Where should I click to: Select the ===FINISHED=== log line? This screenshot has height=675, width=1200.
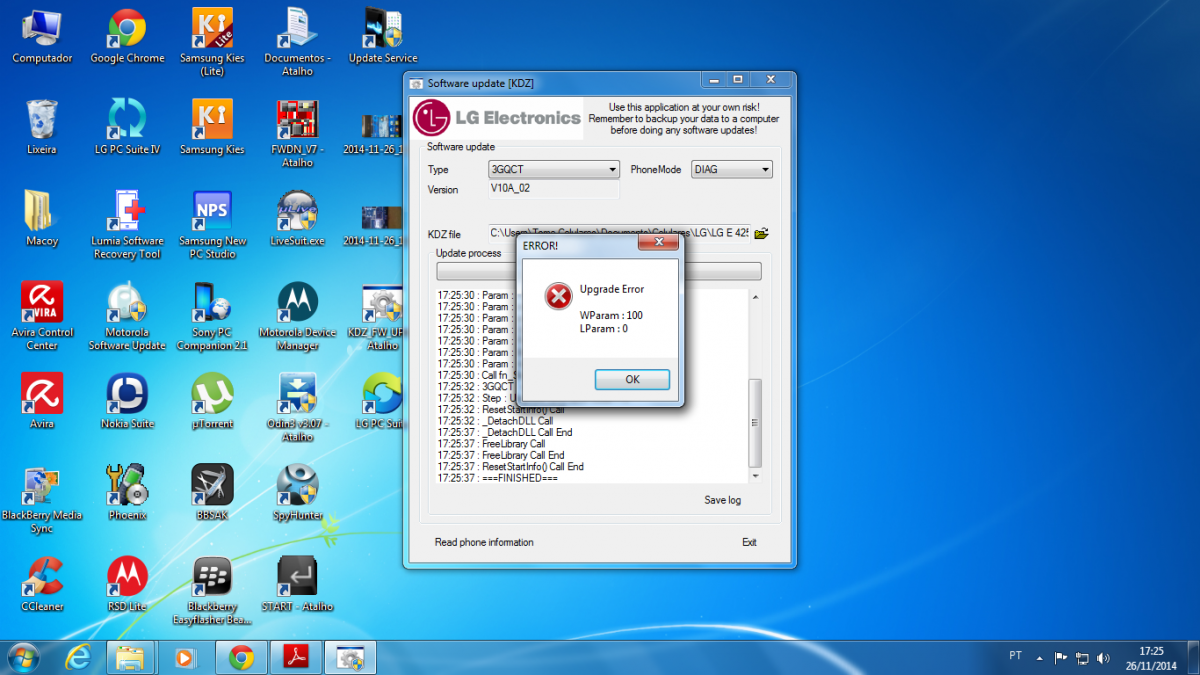pyautogui.click(x=497, y=478)
